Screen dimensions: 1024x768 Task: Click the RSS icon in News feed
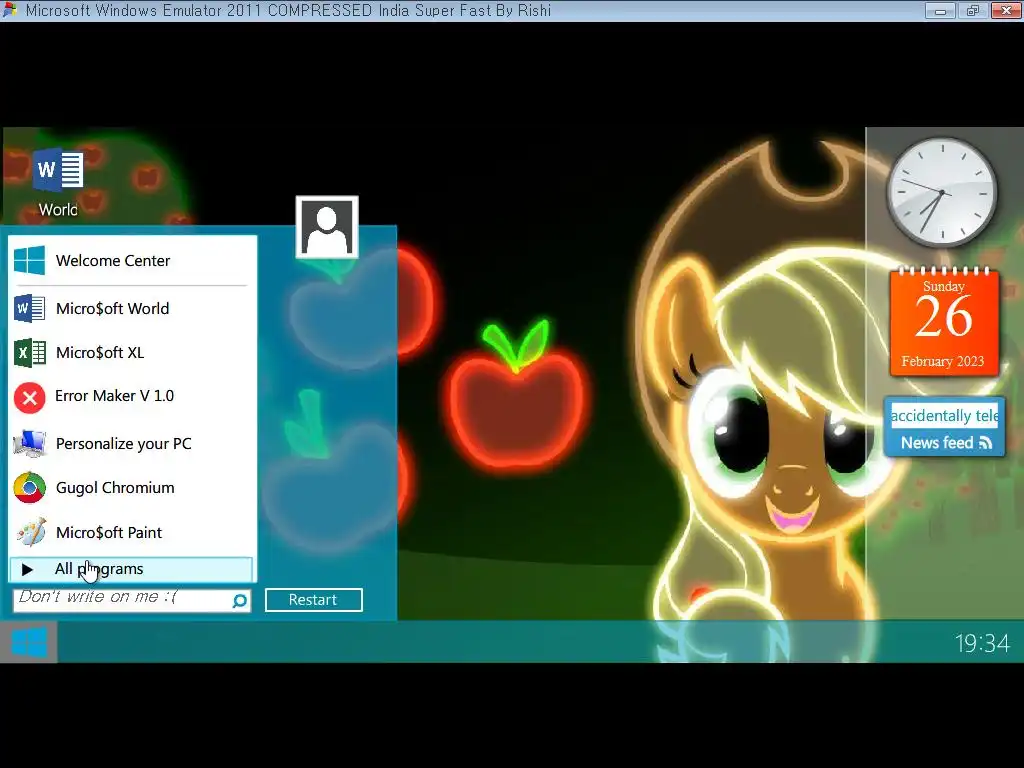pyautogui.click(x=985, y=443)
